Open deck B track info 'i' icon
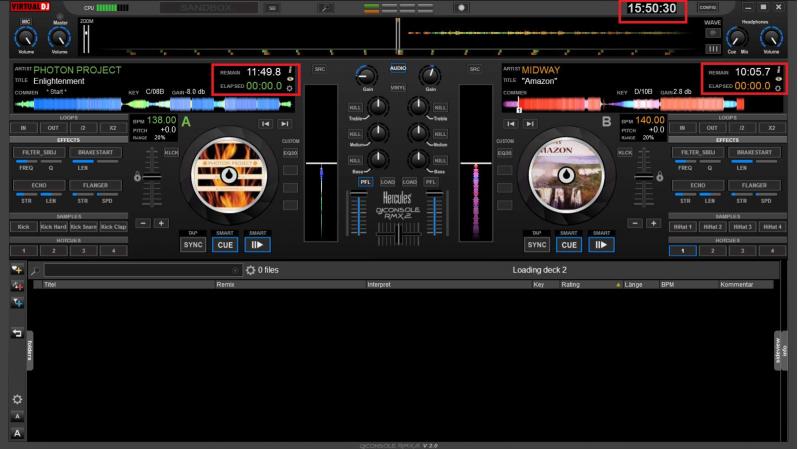The image size is (800, 449). point(779,70)
